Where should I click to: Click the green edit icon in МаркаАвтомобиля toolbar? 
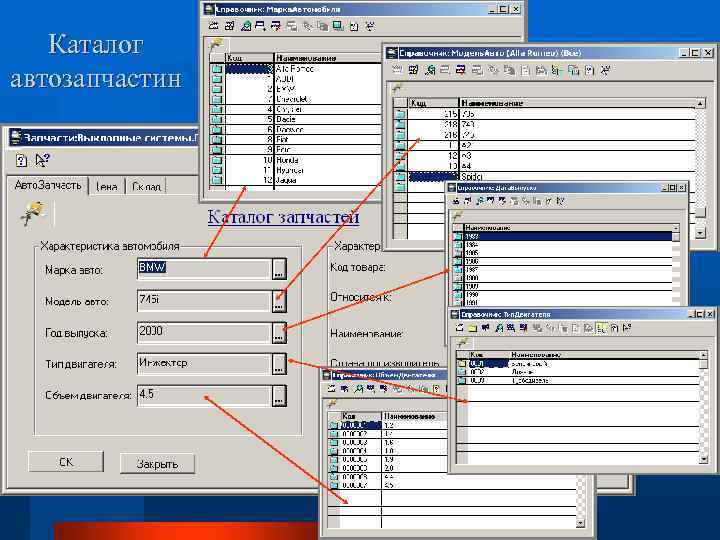click(246, 26)
